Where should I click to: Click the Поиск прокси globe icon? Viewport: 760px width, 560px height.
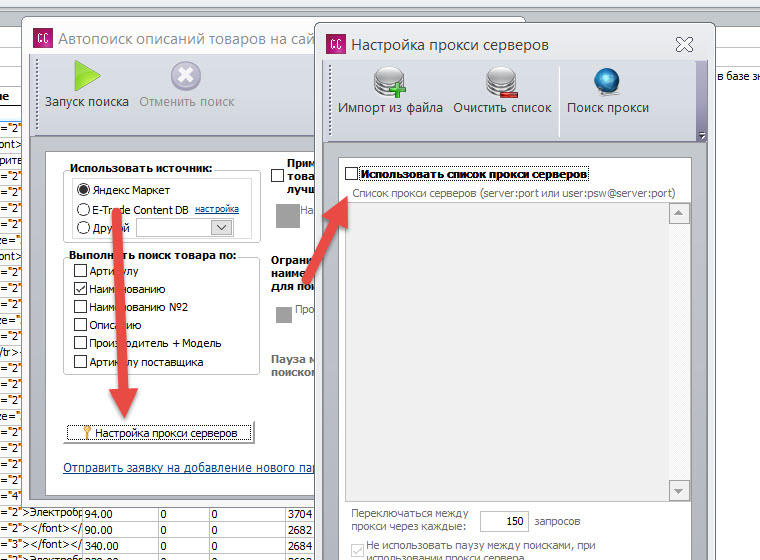pyautogui.click(x=607, y=81)
